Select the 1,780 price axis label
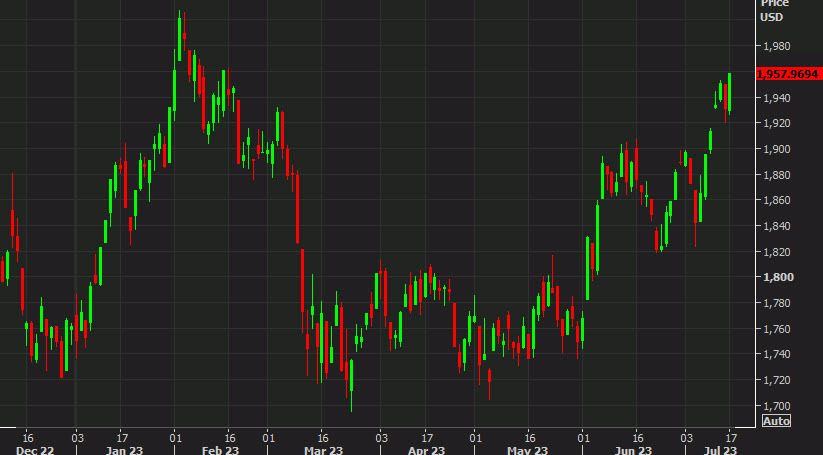Screen dimensions: 823x455 pos(776,303)
